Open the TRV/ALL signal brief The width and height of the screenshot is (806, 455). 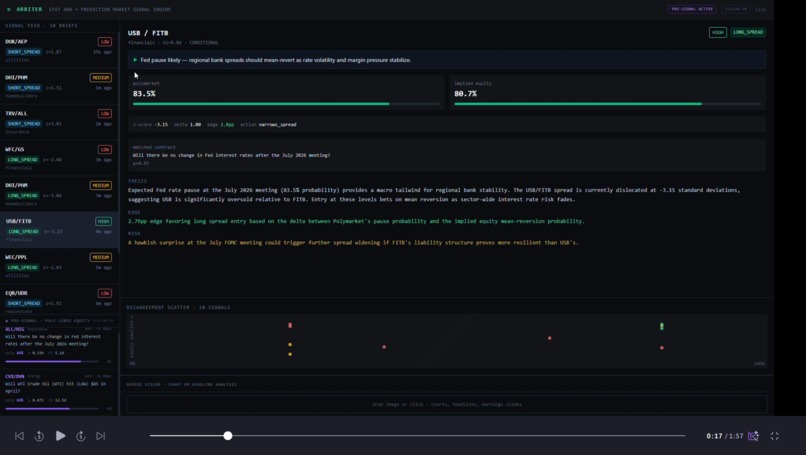point(59,122)
